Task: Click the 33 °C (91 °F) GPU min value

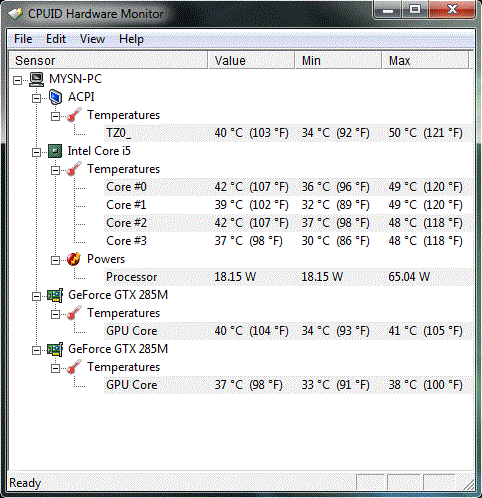Action: click(x=335, y=385)
